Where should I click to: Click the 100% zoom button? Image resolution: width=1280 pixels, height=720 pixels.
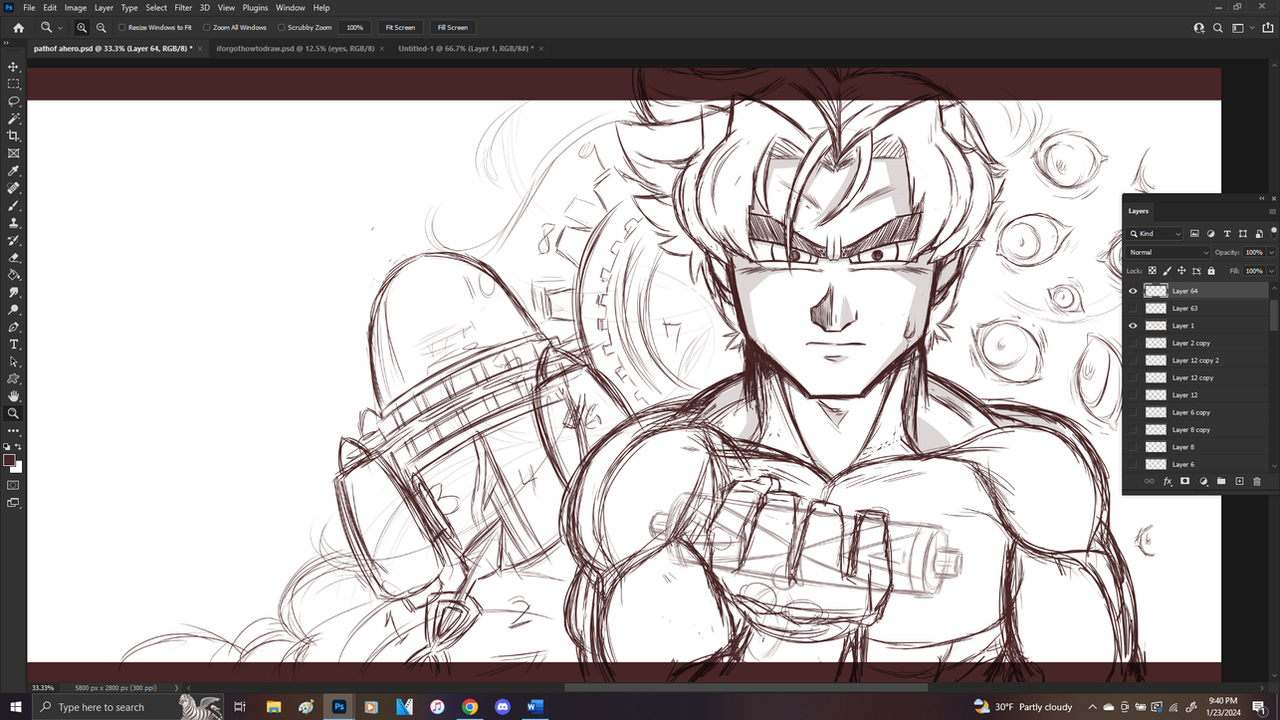(355, 27)
